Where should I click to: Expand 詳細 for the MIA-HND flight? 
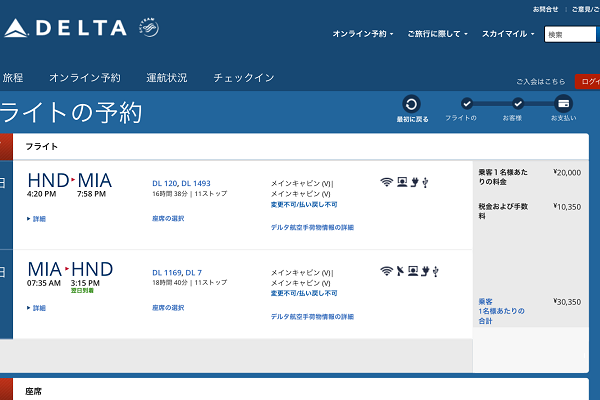[x=36, y=308]
